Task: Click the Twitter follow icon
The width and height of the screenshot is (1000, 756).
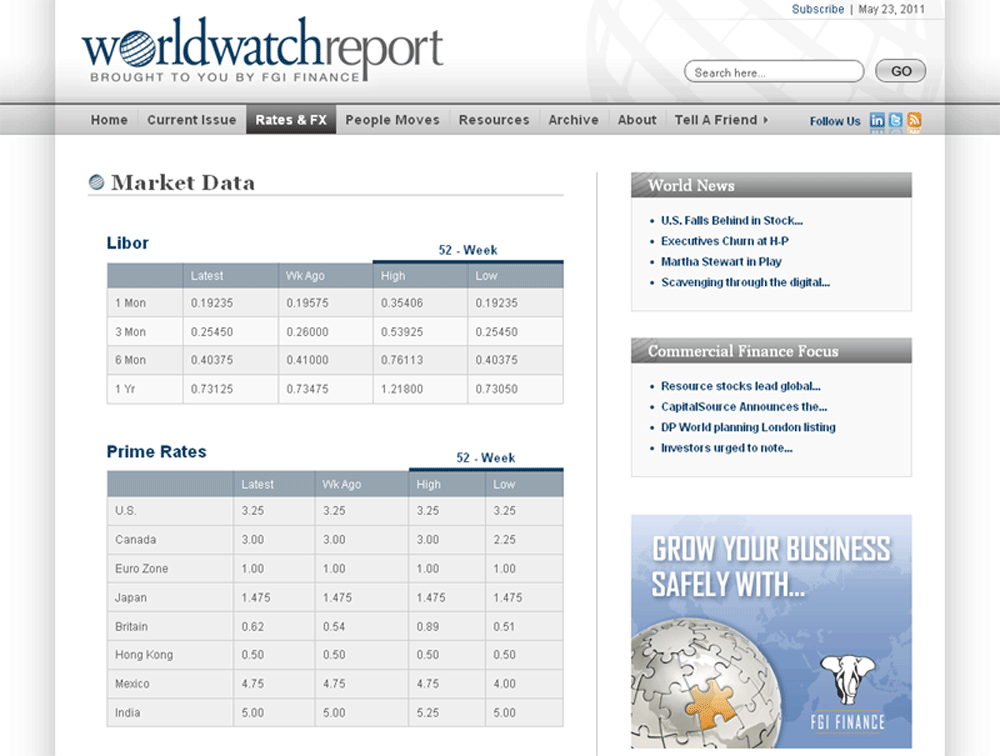Action: (x=896, y=120)
